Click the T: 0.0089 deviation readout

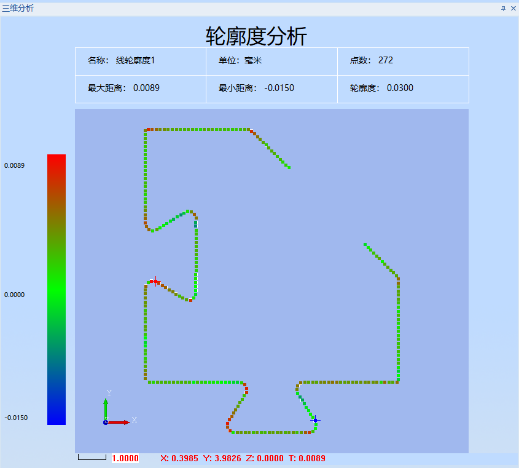tap(307, 458)
